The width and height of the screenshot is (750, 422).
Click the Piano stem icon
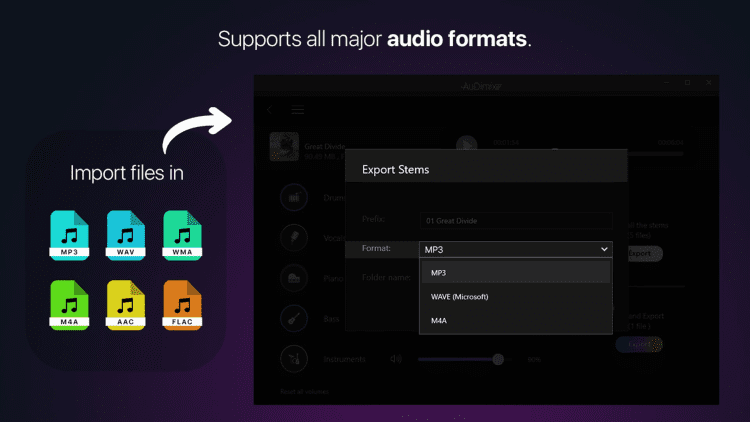[x=294, y=278]
